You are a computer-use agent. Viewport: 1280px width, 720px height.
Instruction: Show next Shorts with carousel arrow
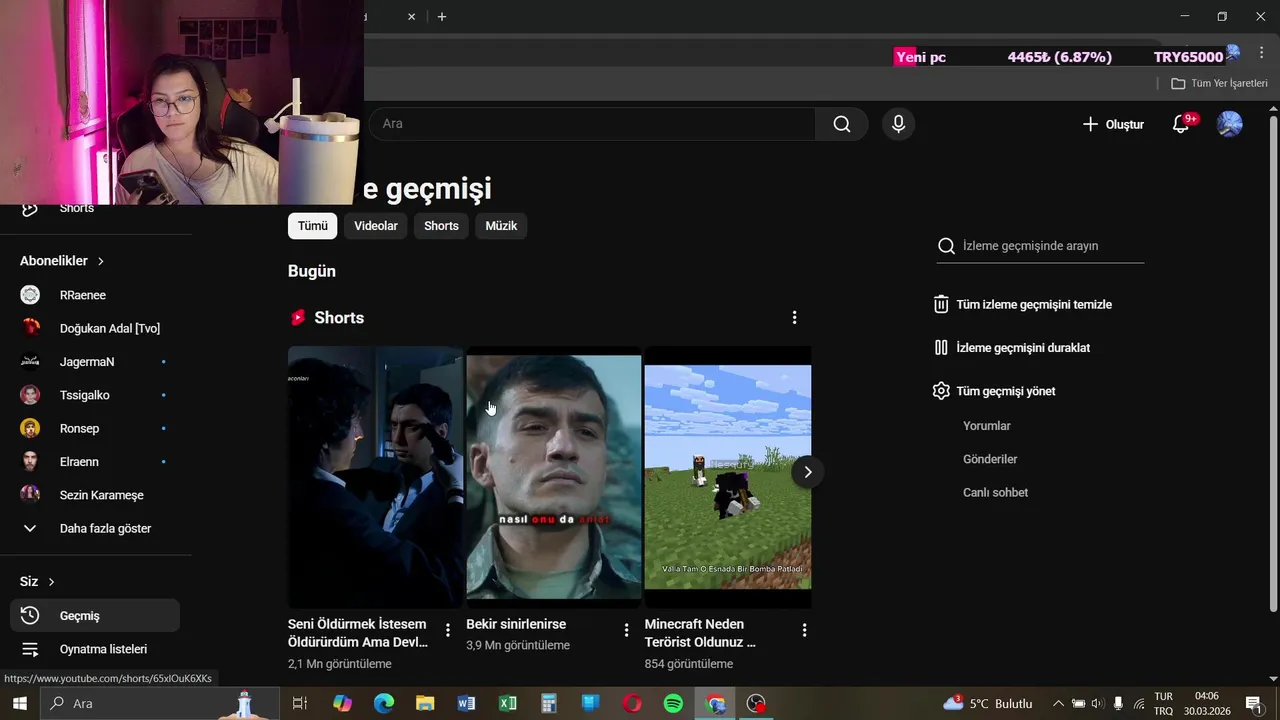808,472
